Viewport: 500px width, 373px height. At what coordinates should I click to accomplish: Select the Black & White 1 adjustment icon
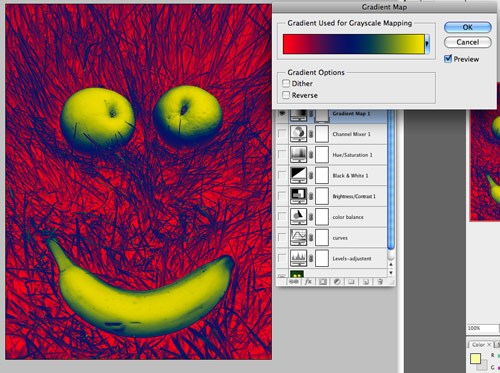click(x=298, y=175)
